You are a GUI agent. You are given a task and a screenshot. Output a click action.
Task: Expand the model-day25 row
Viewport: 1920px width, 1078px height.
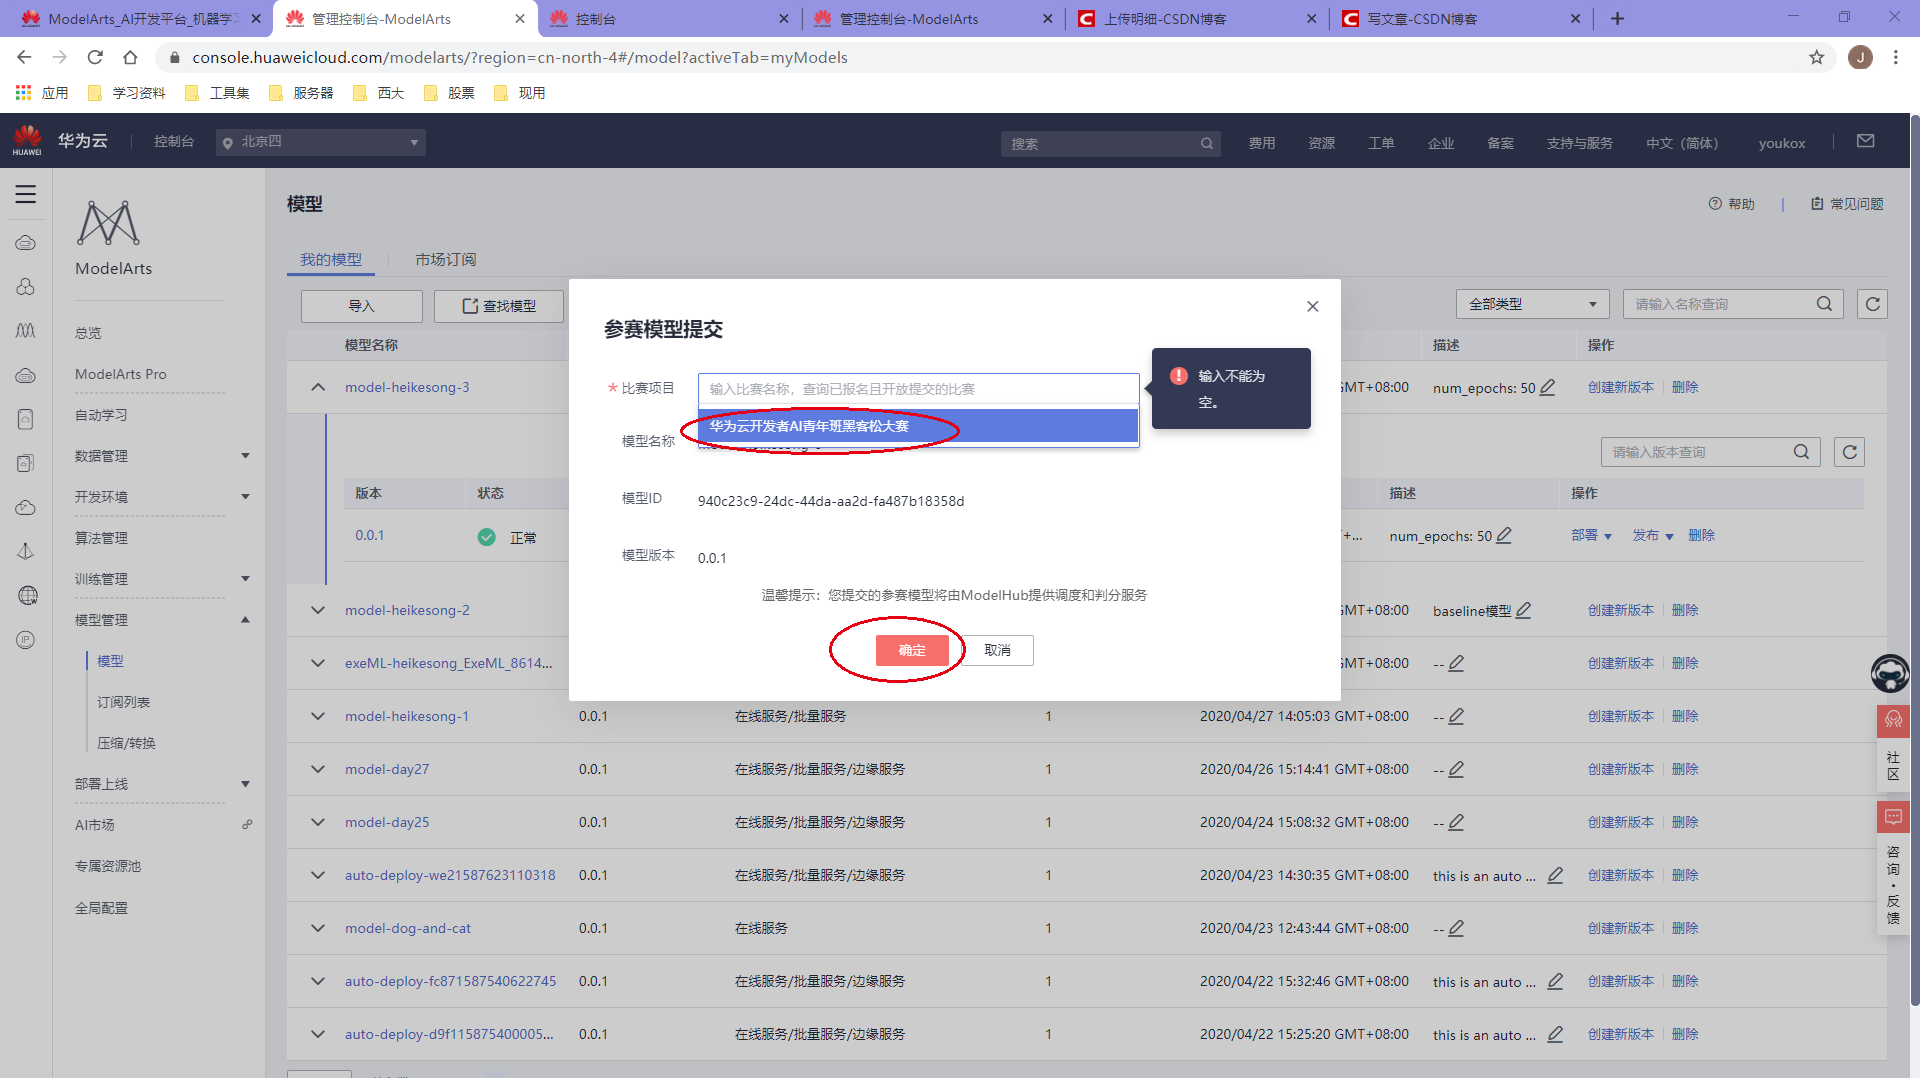318,822
